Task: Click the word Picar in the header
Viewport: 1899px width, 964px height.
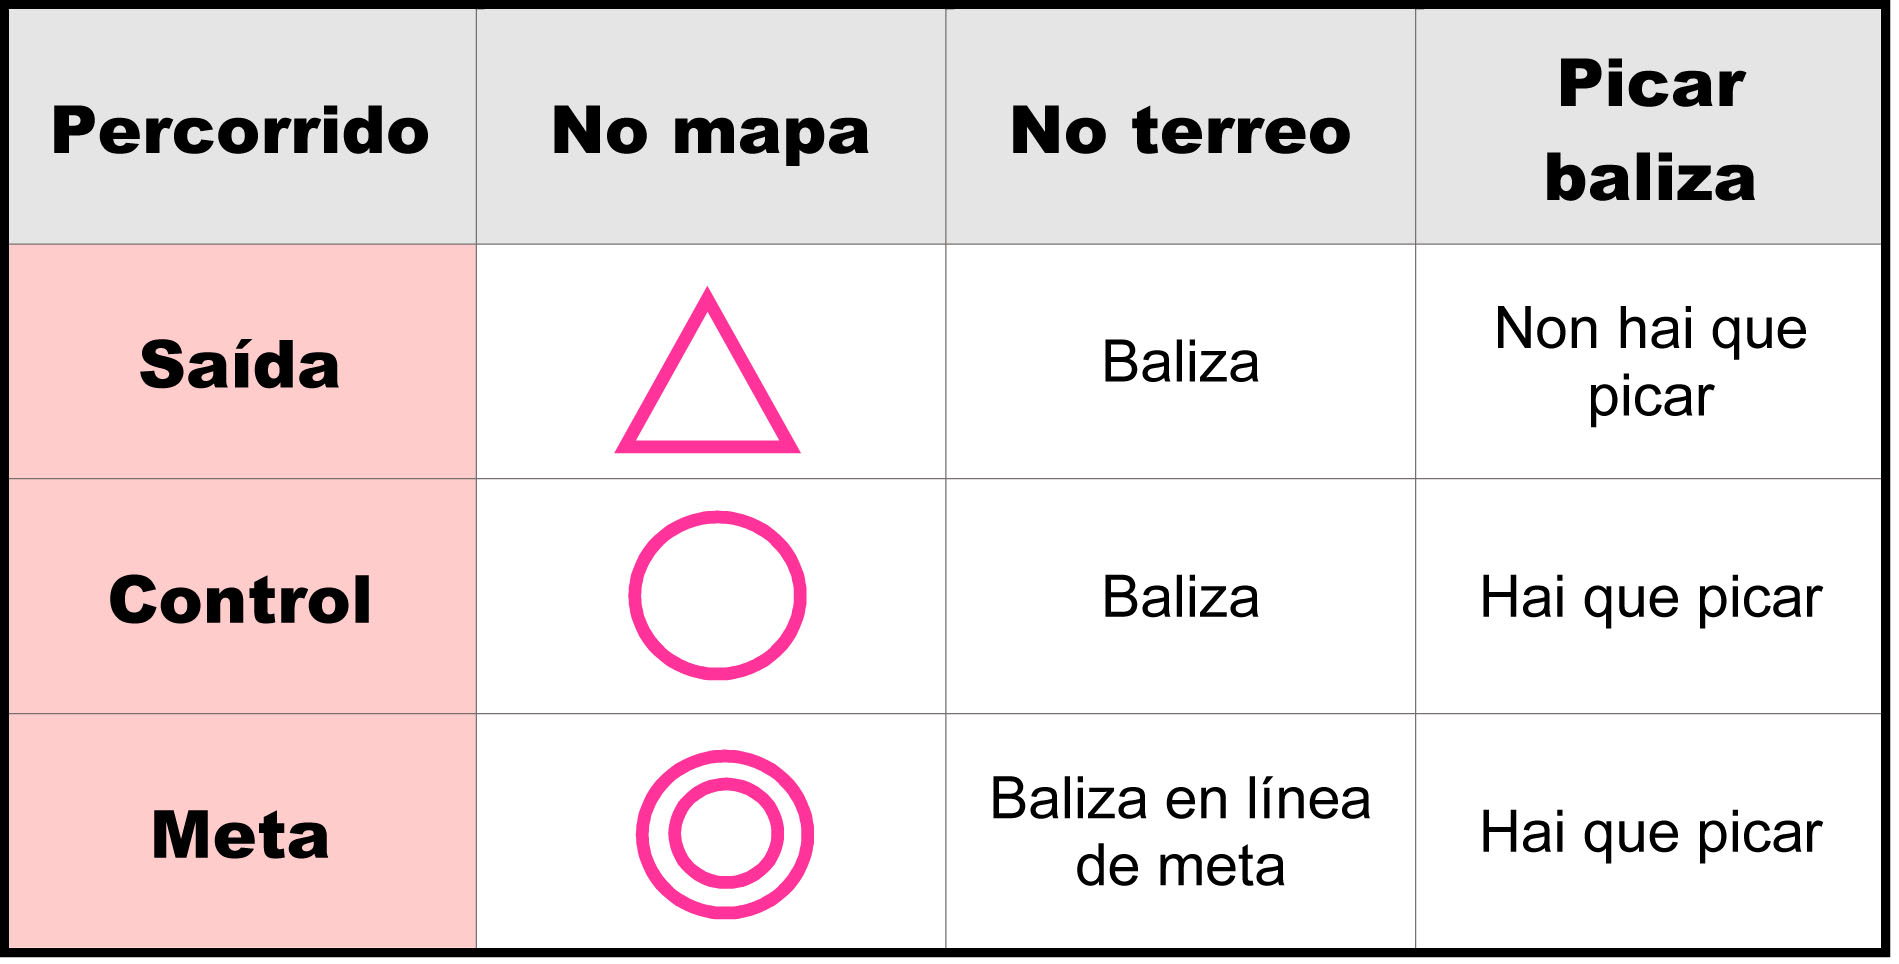Action: point(1651,83)
